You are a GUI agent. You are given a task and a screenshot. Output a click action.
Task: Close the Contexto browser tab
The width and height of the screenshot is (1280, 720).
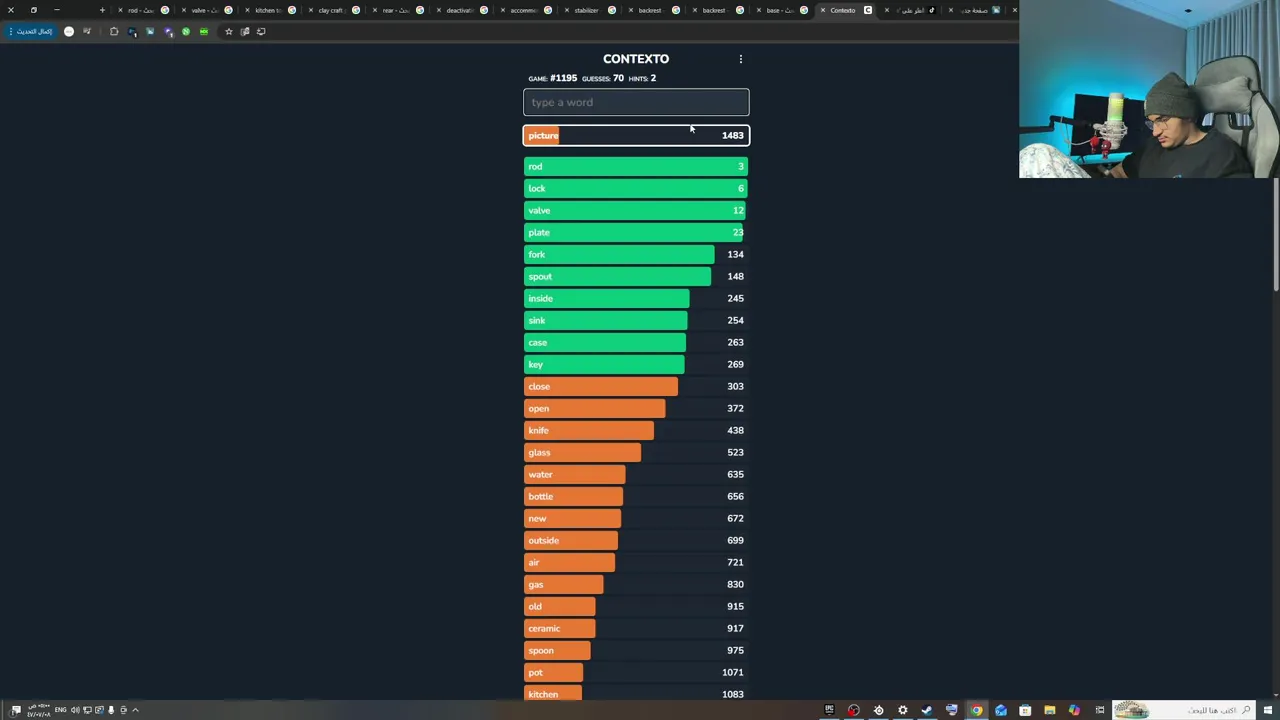823,10
